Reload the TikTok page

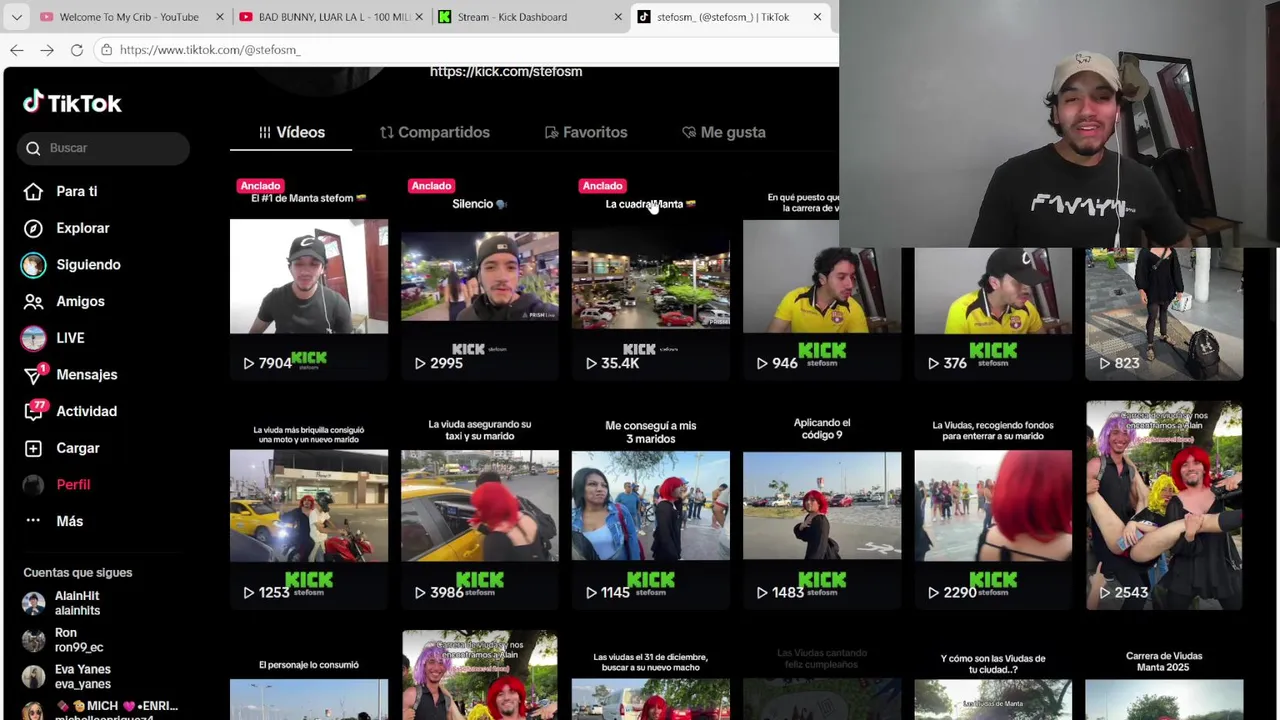tap(77, 49)
